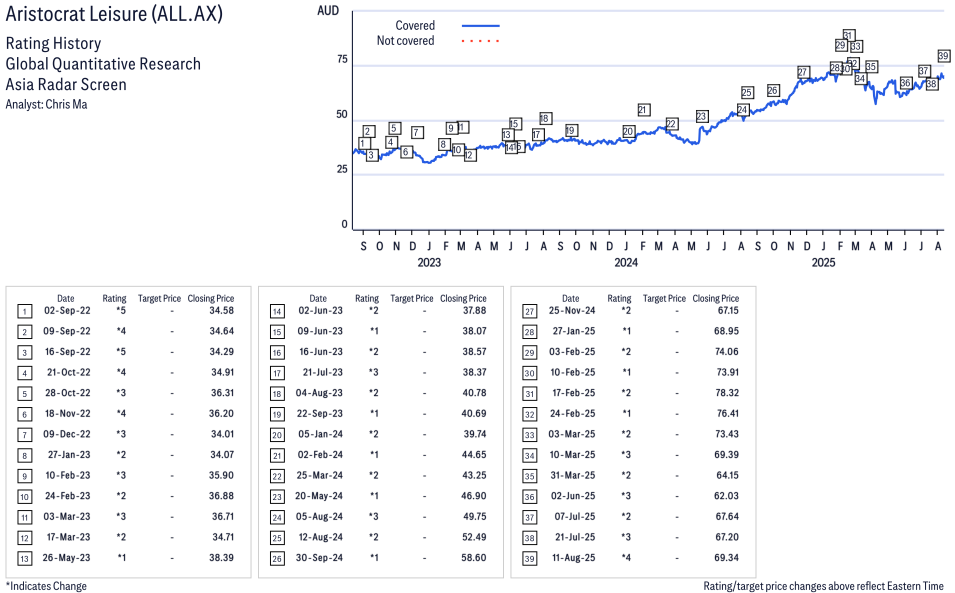Viewport: 955px width, 593px height.
Task: Click chart marker 18 on the graph
Action: click(x=545, y=118)
